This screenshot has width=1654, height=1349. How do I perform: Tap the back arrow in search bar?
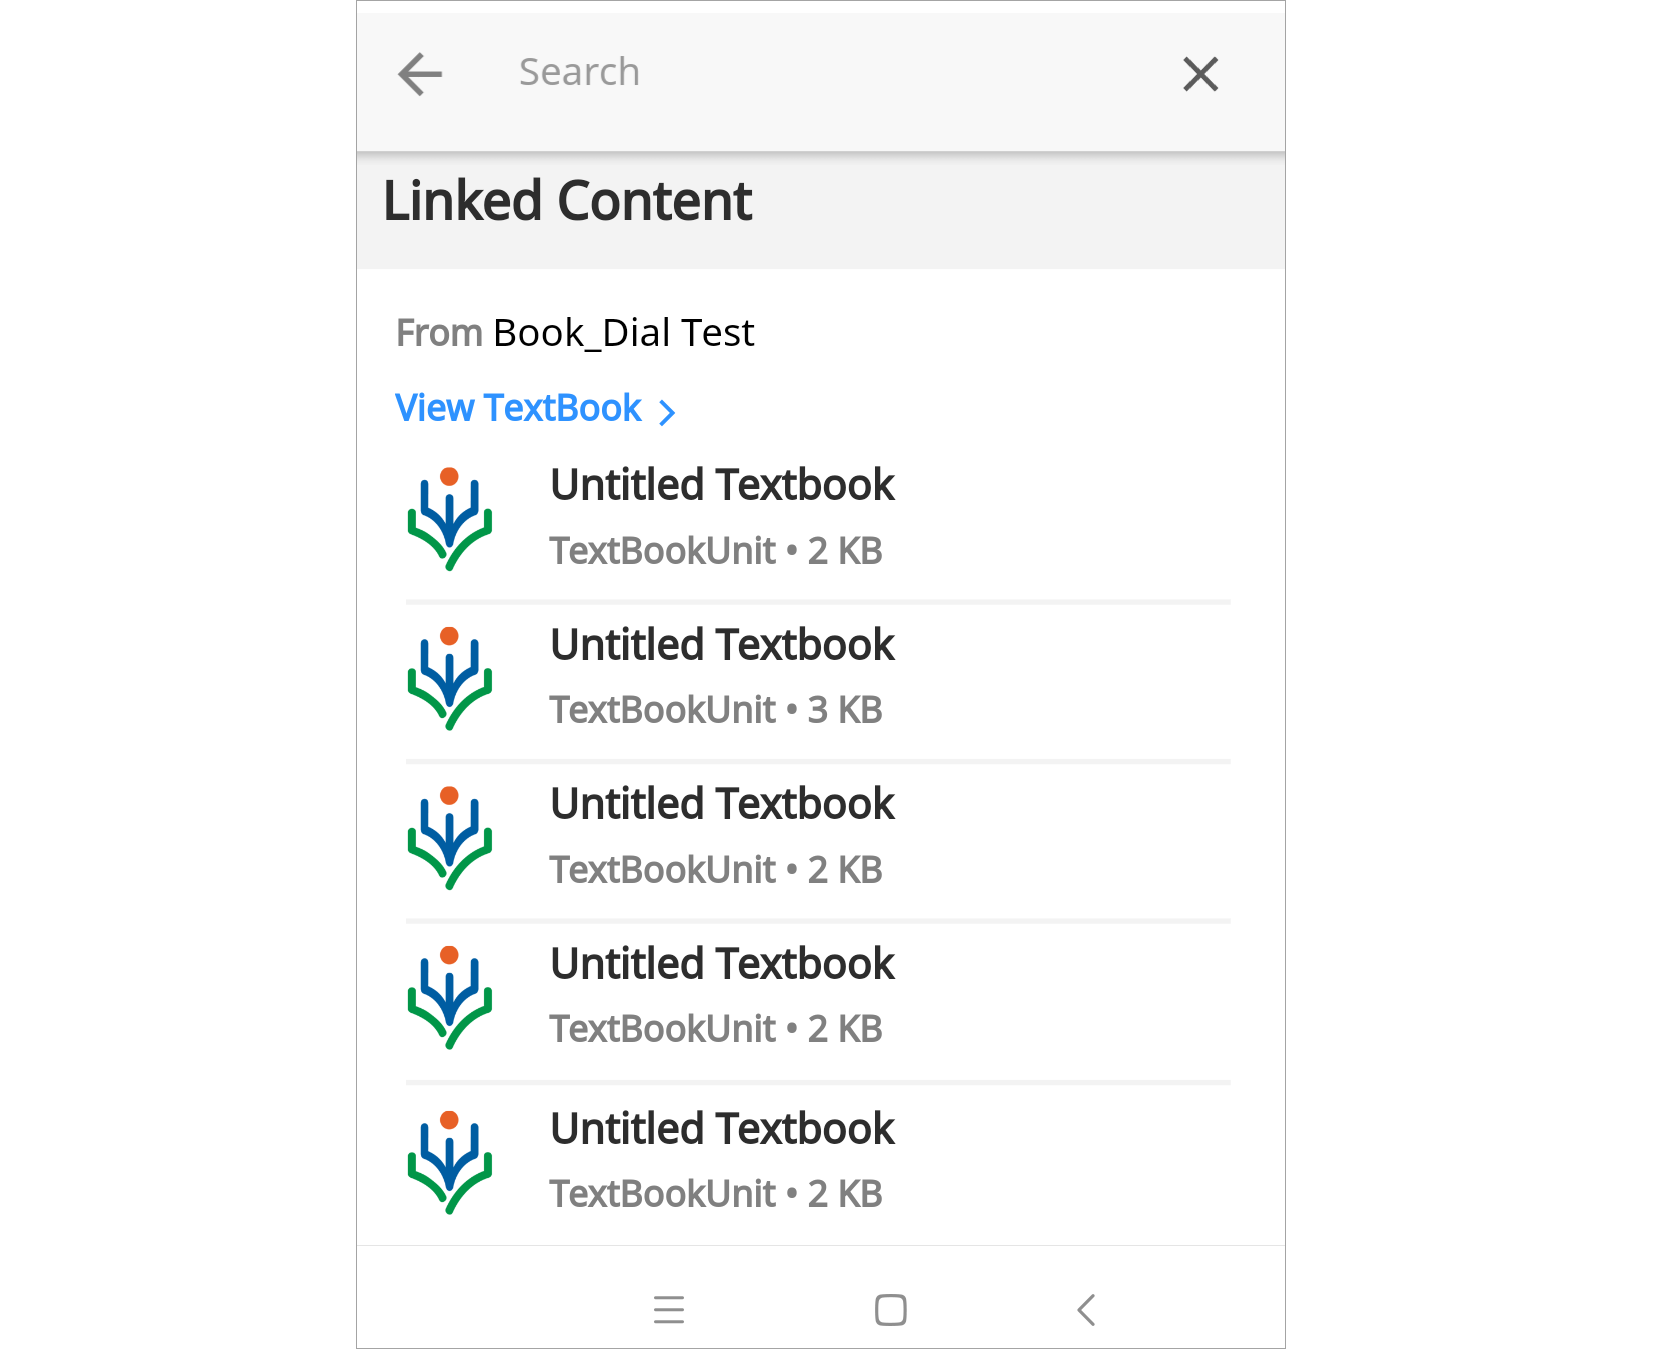420,74
